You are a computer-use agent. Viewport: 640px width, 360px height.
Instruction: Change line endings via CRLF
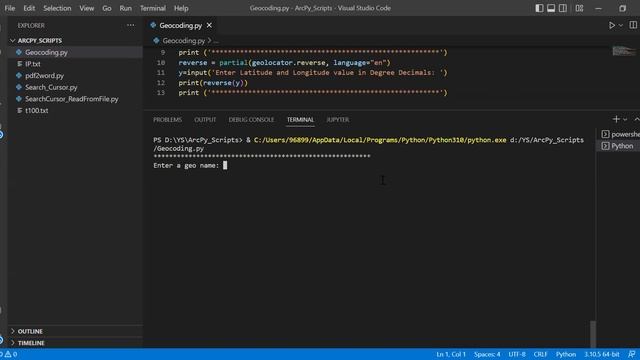(540, 354)
